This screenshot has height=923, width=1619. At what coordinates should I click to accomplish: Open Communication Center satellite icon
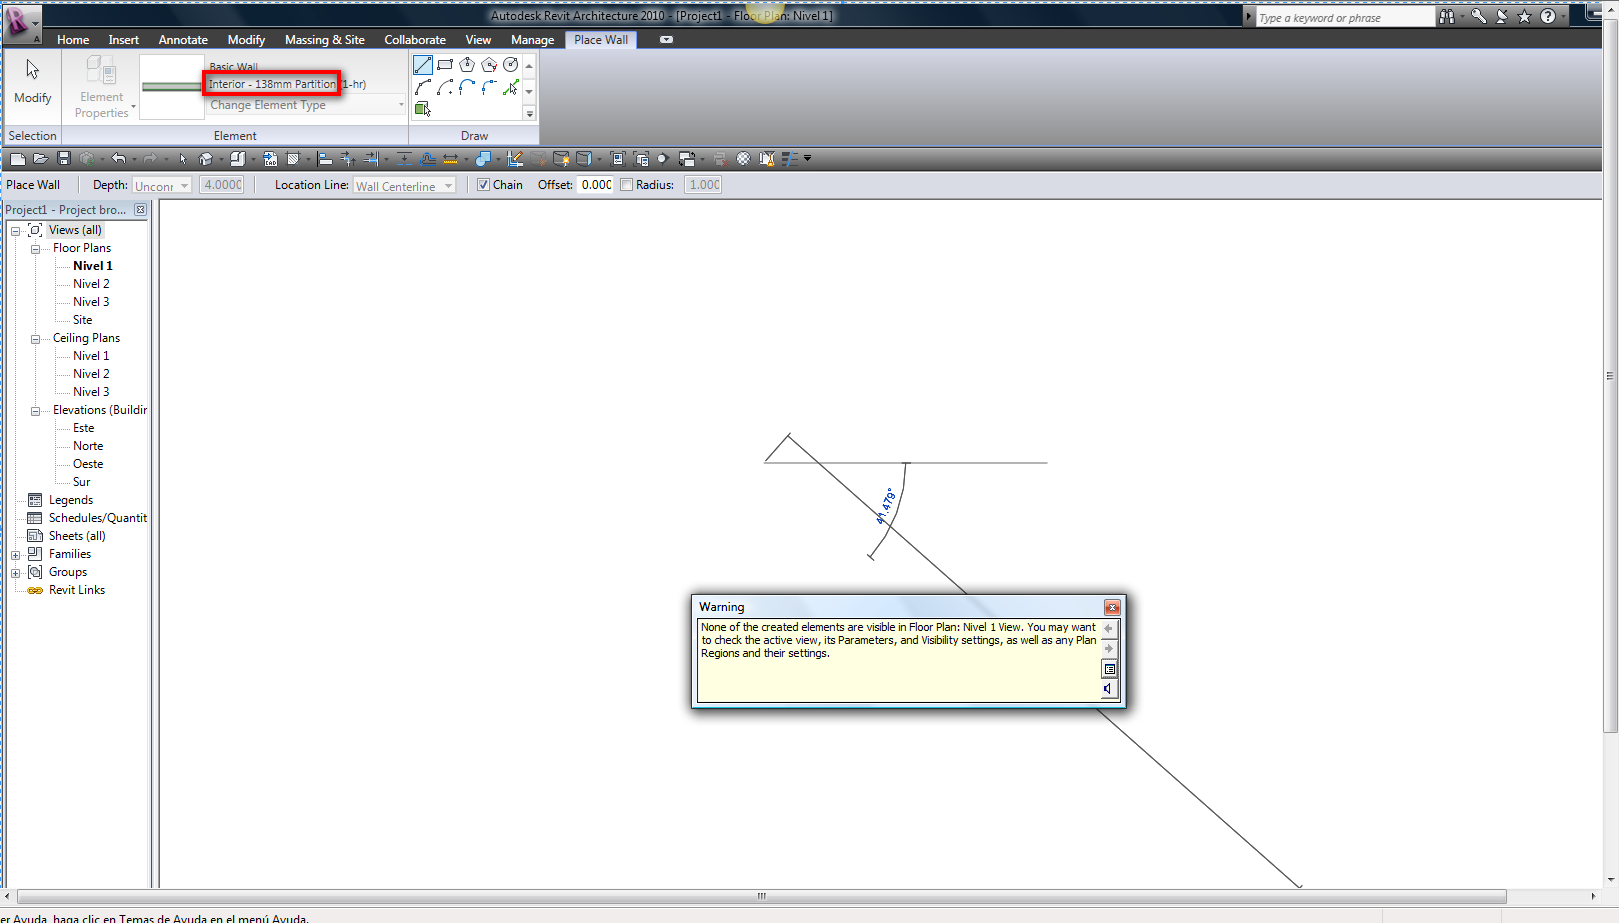(x=1502, y=16)
